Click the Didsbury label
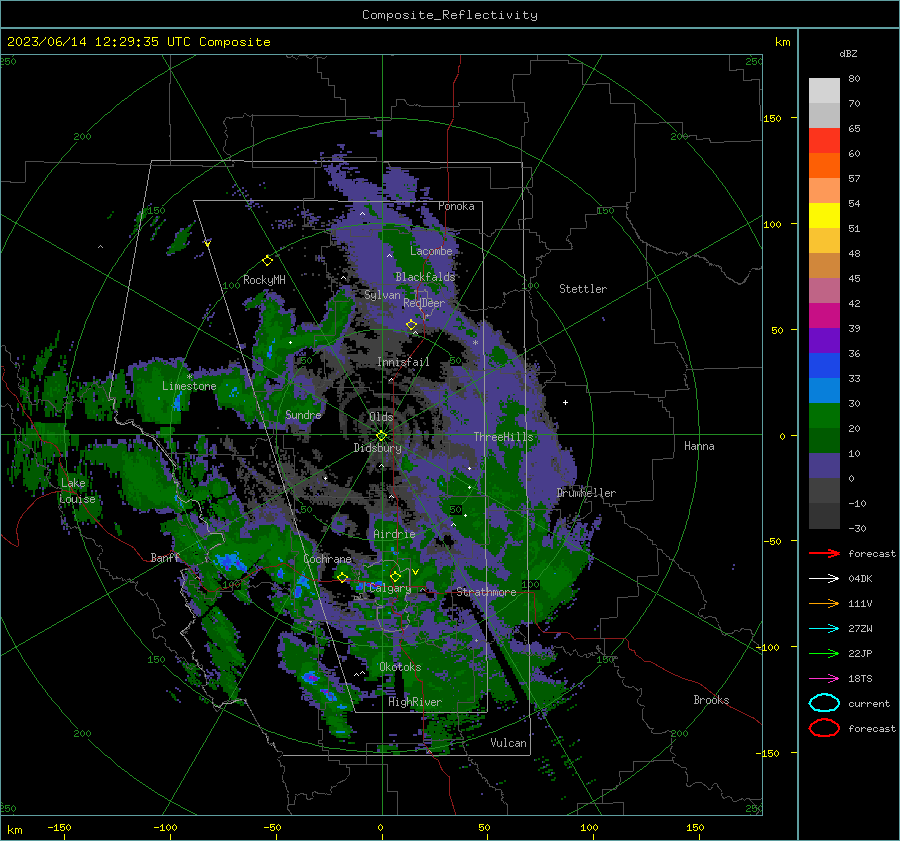This screenshot has width=900, height=841. click(377, 448)
